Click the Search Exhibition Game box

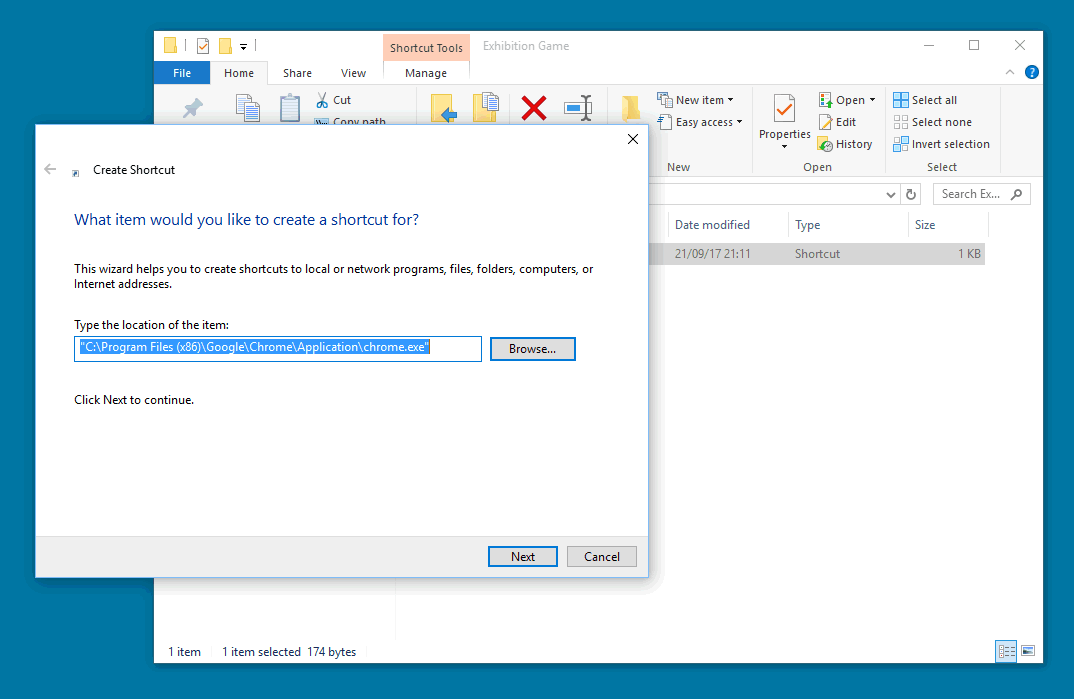tap(982, 194)
